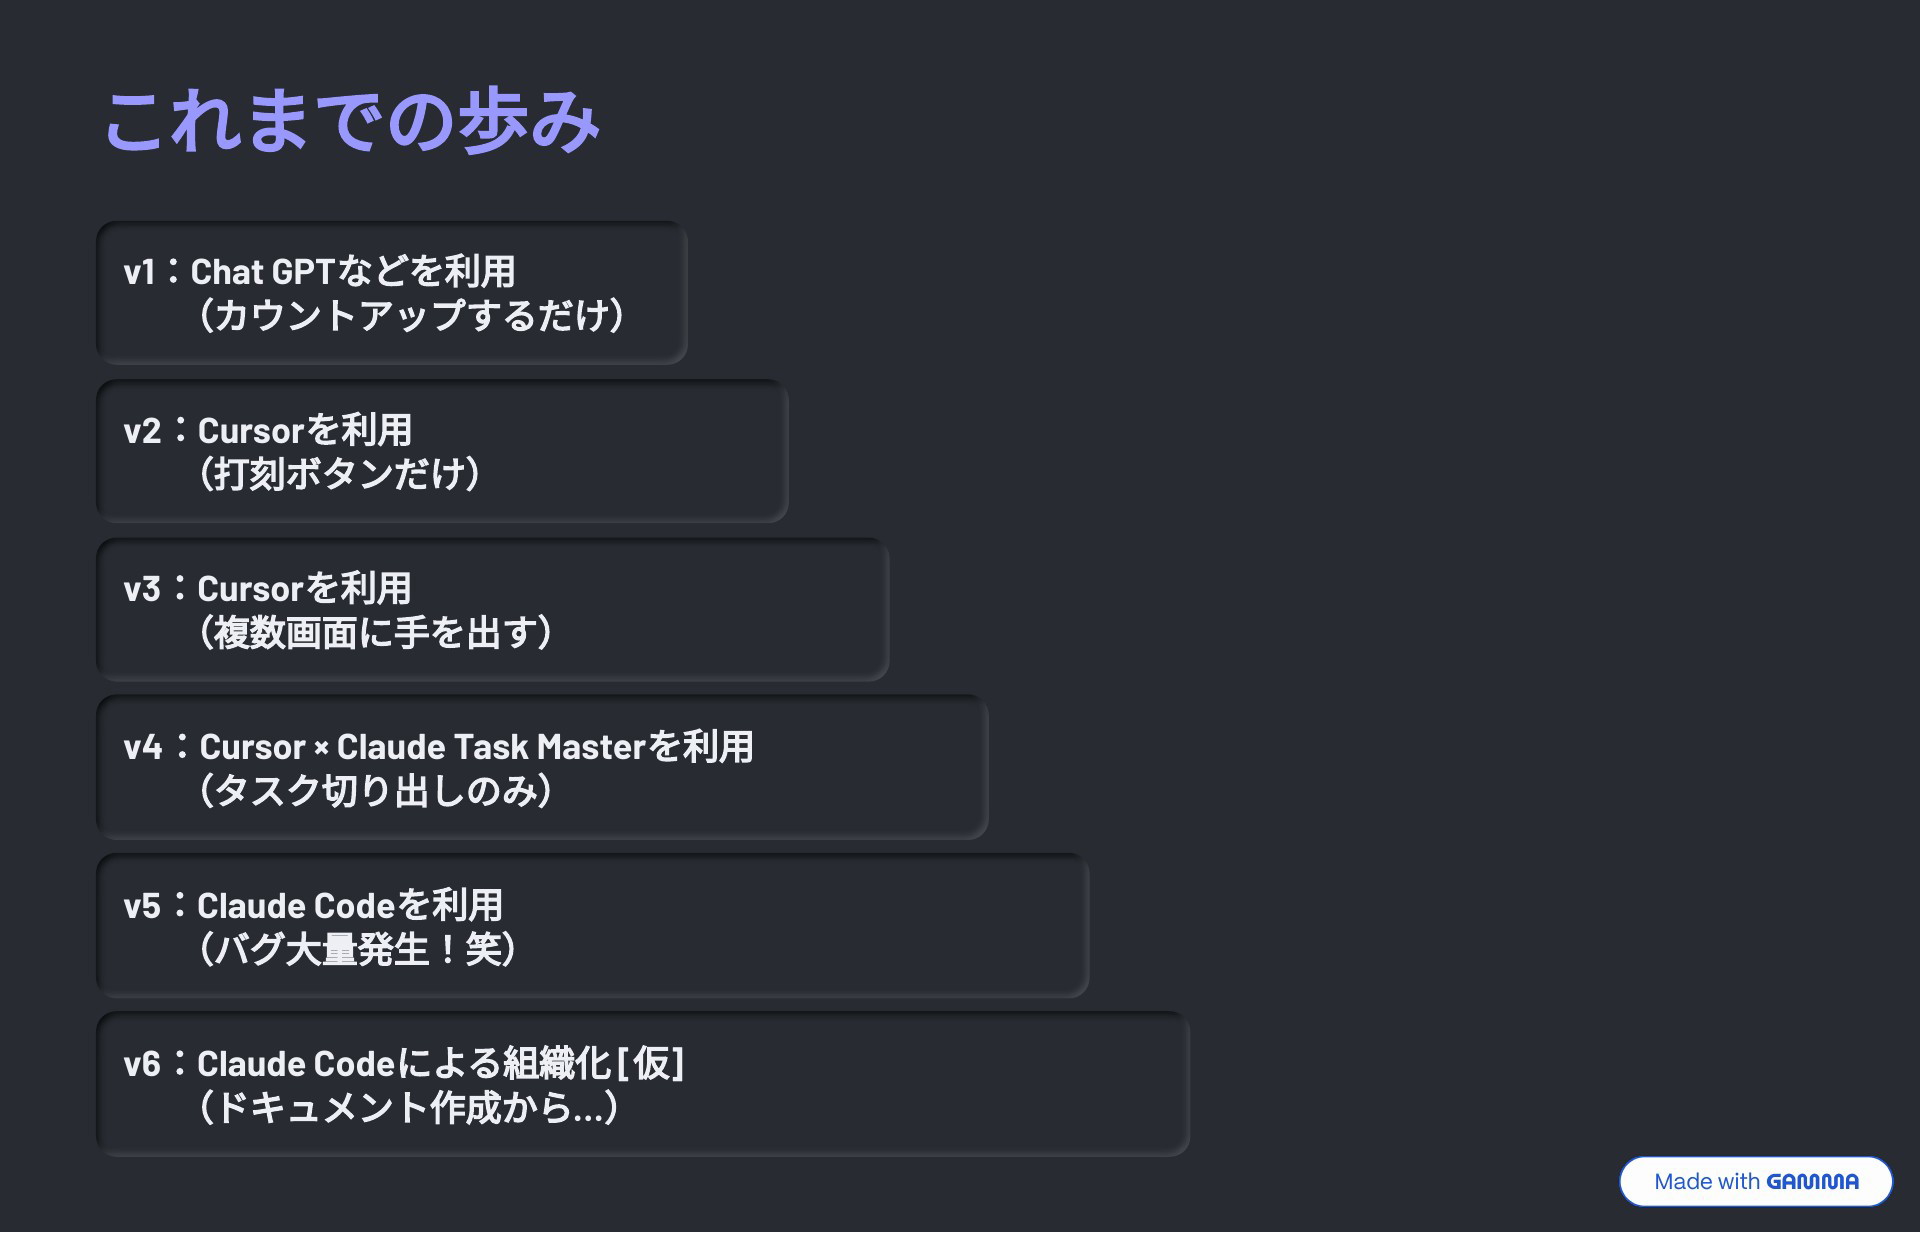
Task: Click the subtitle (ドキュメント作成から...)
Action: [x=408, y=1107]
